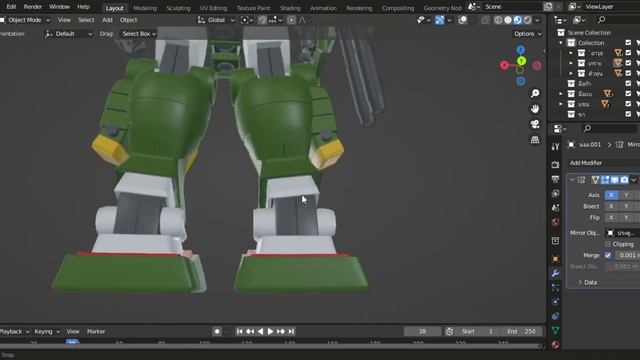This screenshot has height=360, width=640.
Task: Toggle the snapping magnet icon
Action: coord(262,20)
